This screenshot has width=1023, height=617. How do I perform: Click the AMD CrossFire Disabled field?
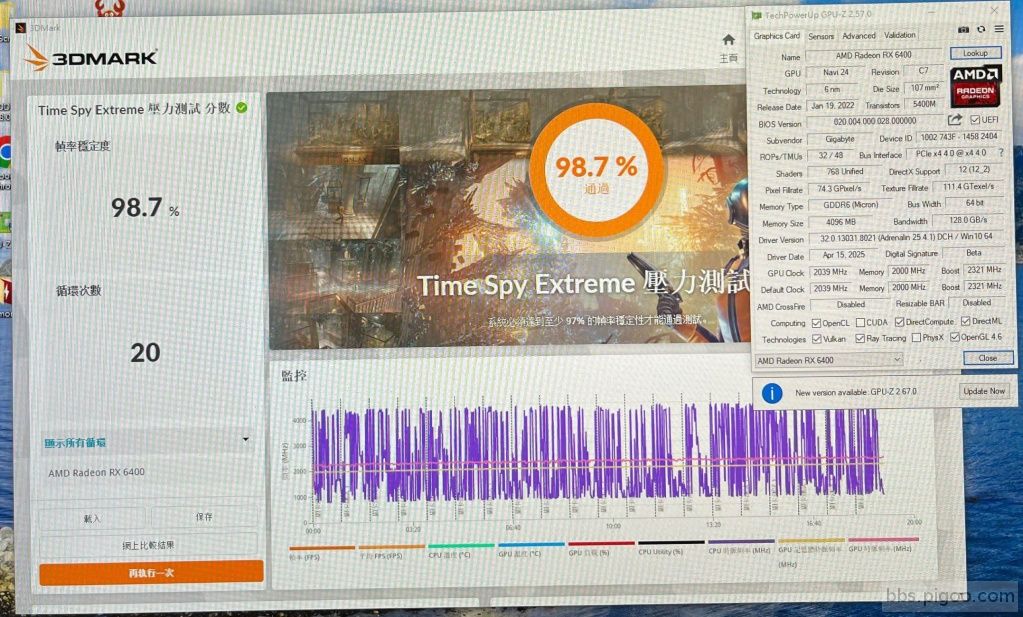click(850, 304)
